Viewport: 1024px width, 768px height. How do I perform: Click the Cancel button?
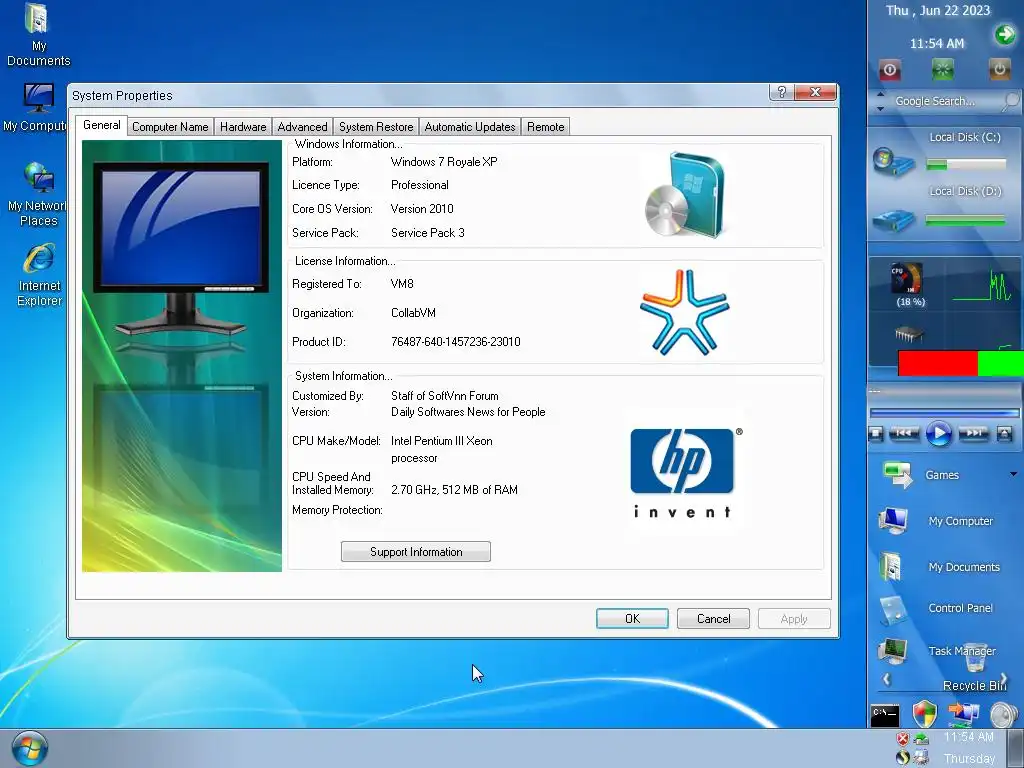coord(713,618)
